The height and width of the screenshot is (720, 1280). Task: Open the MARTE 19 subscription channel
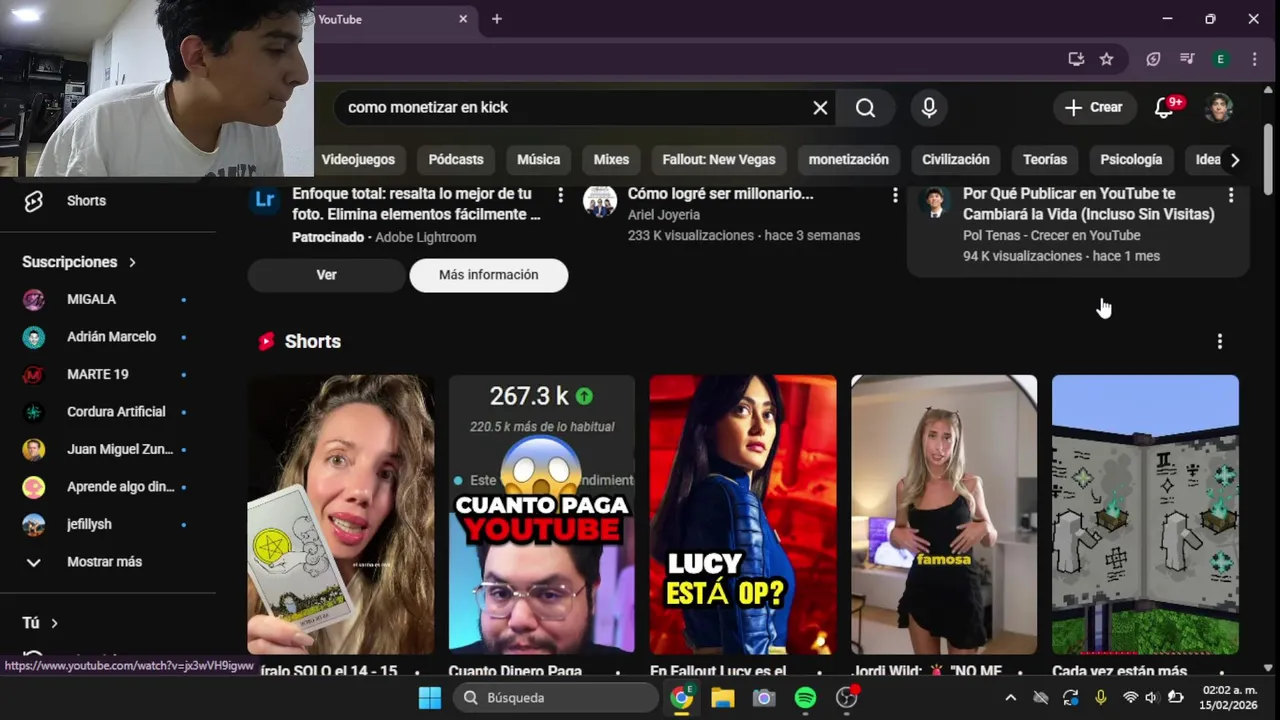(108, 374)
